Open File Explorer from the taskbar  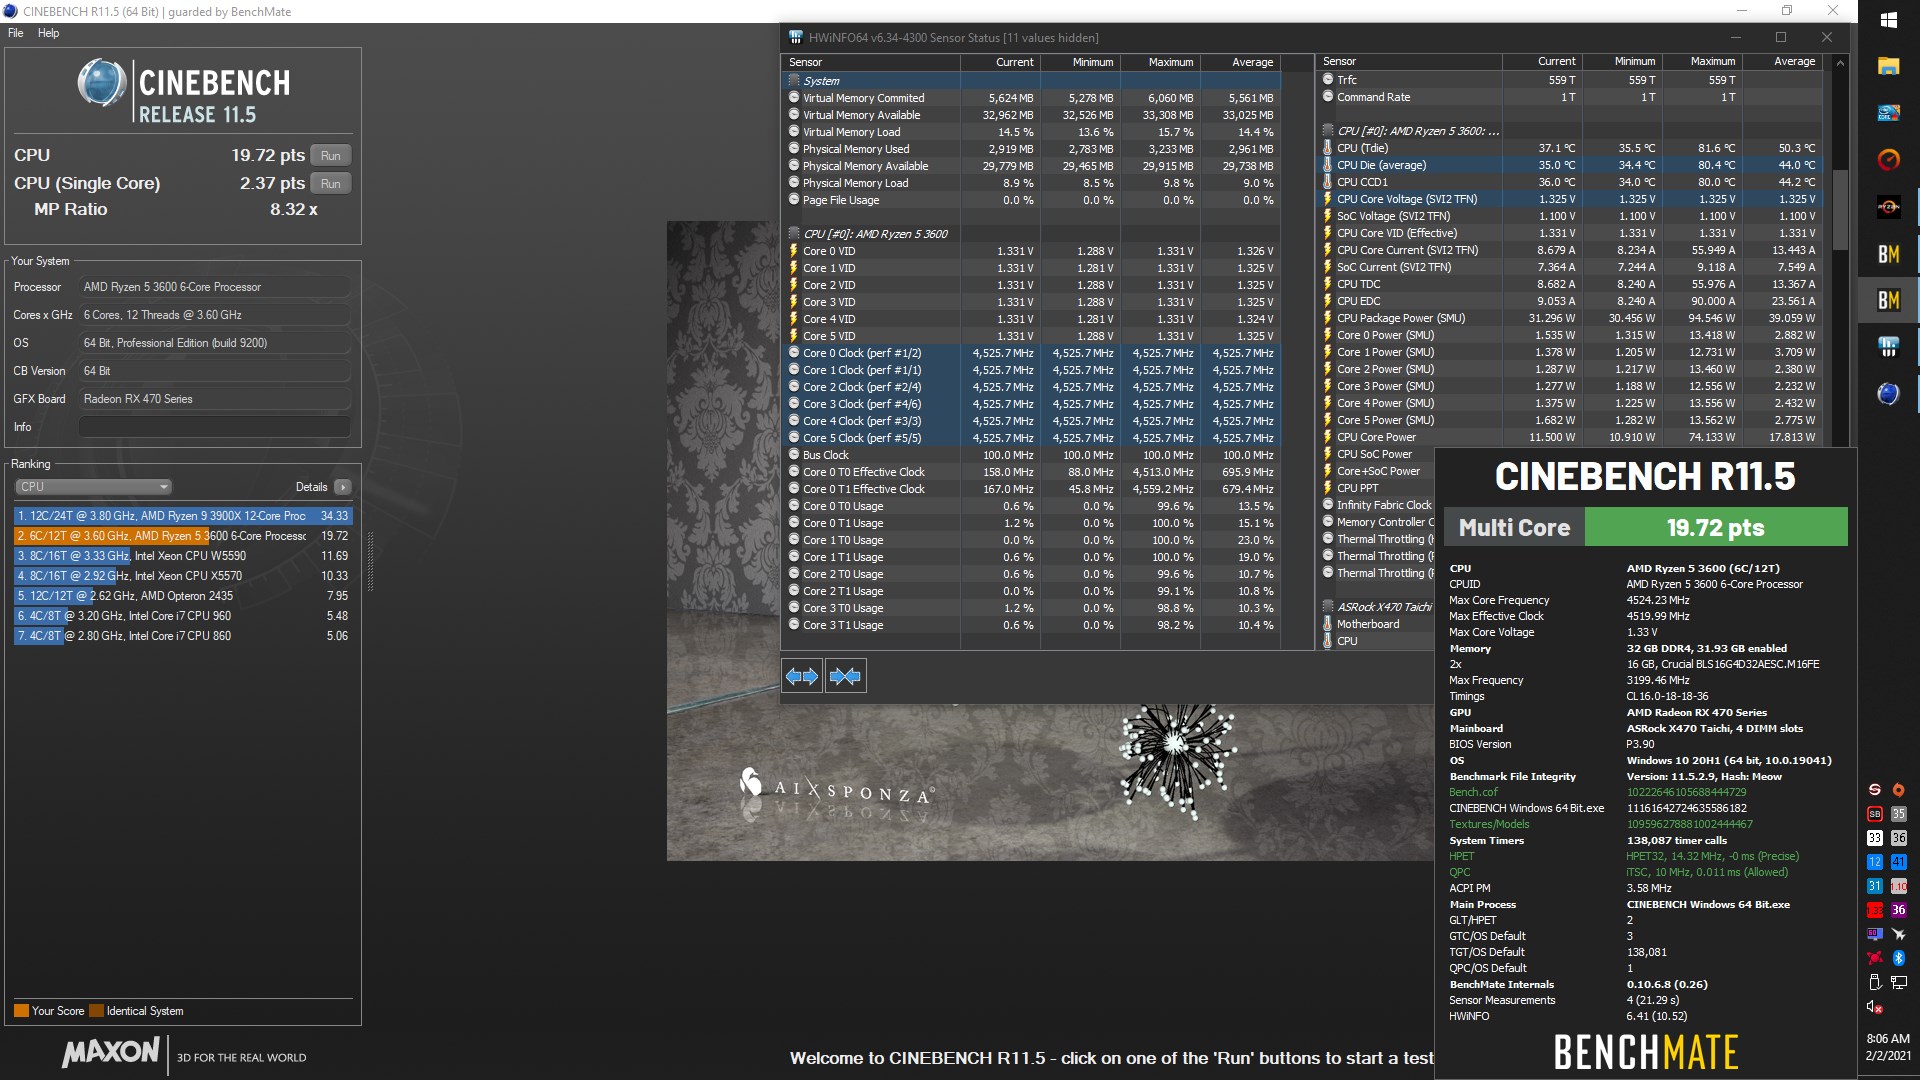pyautogui.click(x=1888, y=67)
